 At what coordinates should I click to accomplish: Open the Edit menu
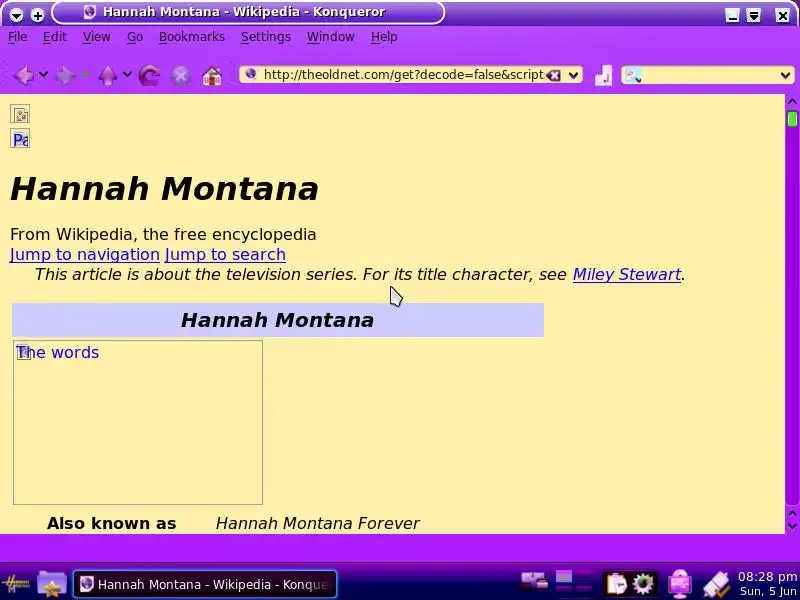pos(55,37)
